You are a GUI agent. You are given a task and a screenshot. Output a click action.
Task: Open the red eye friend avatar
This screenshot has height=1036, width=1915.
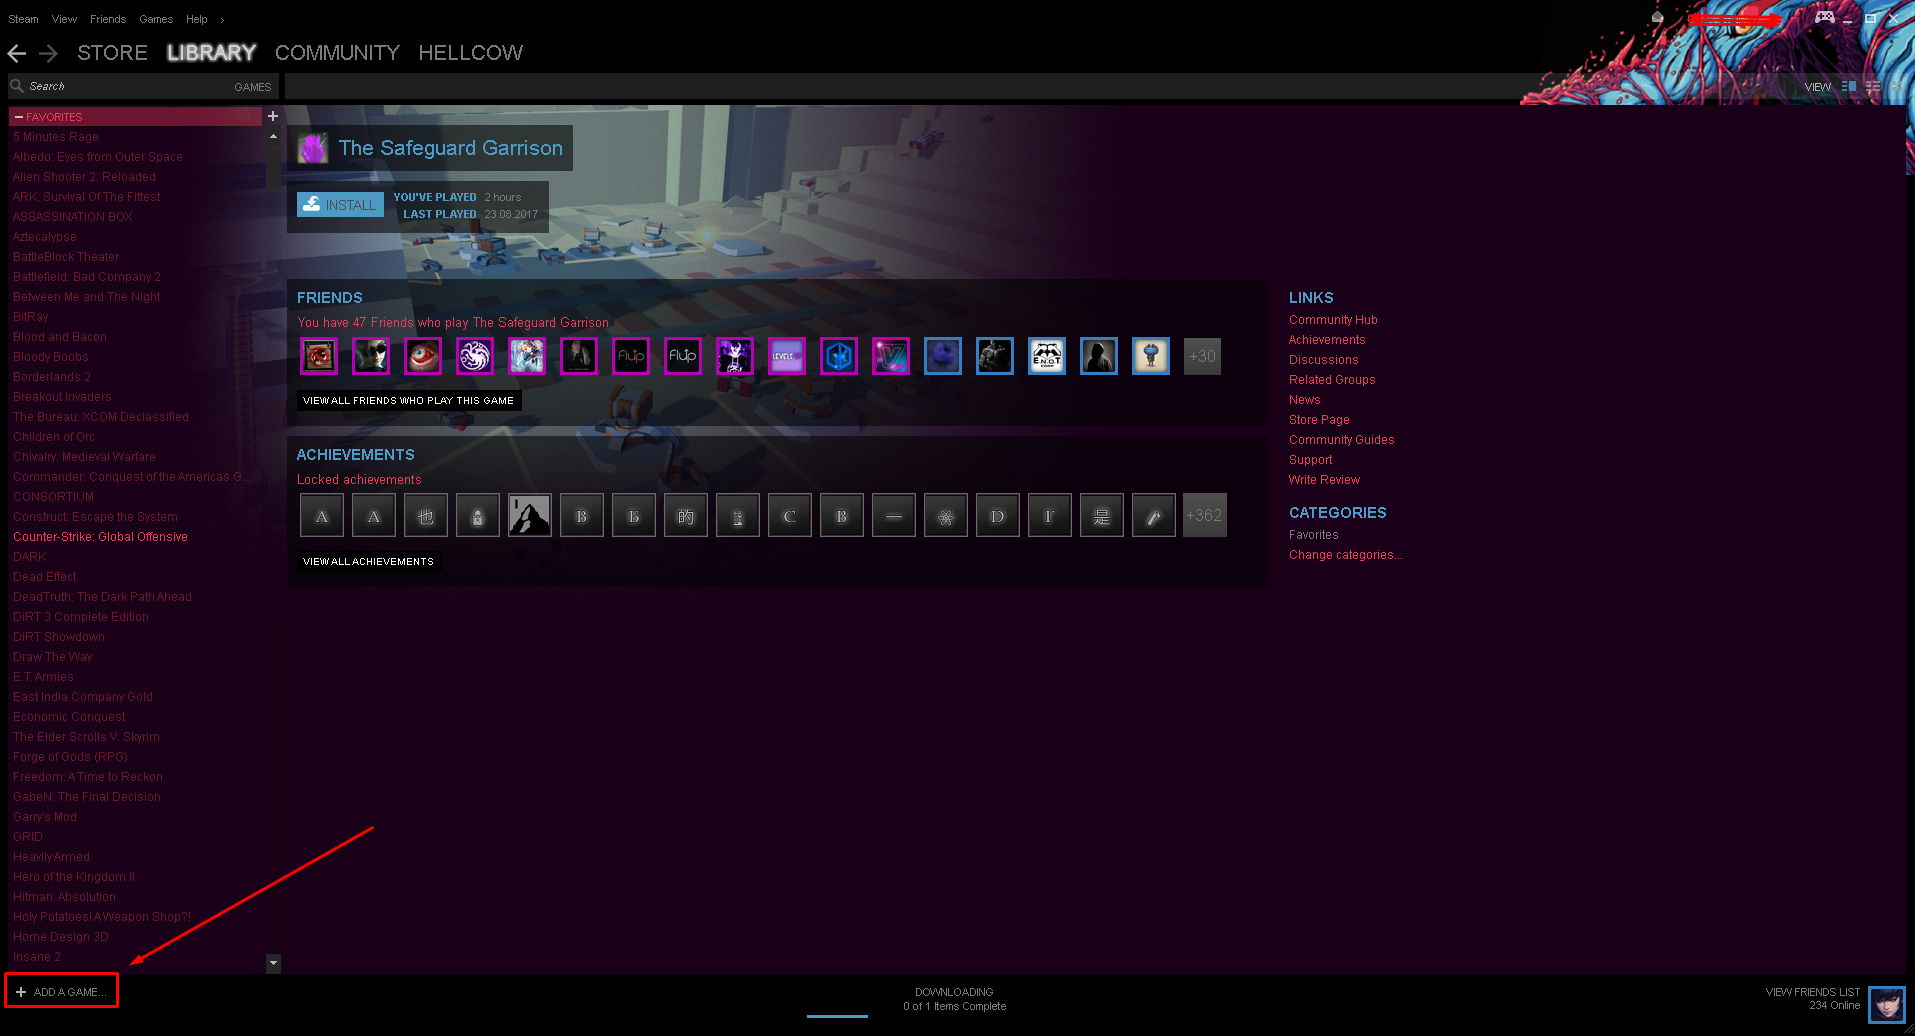pyautogui.click(x=423, y=356)
